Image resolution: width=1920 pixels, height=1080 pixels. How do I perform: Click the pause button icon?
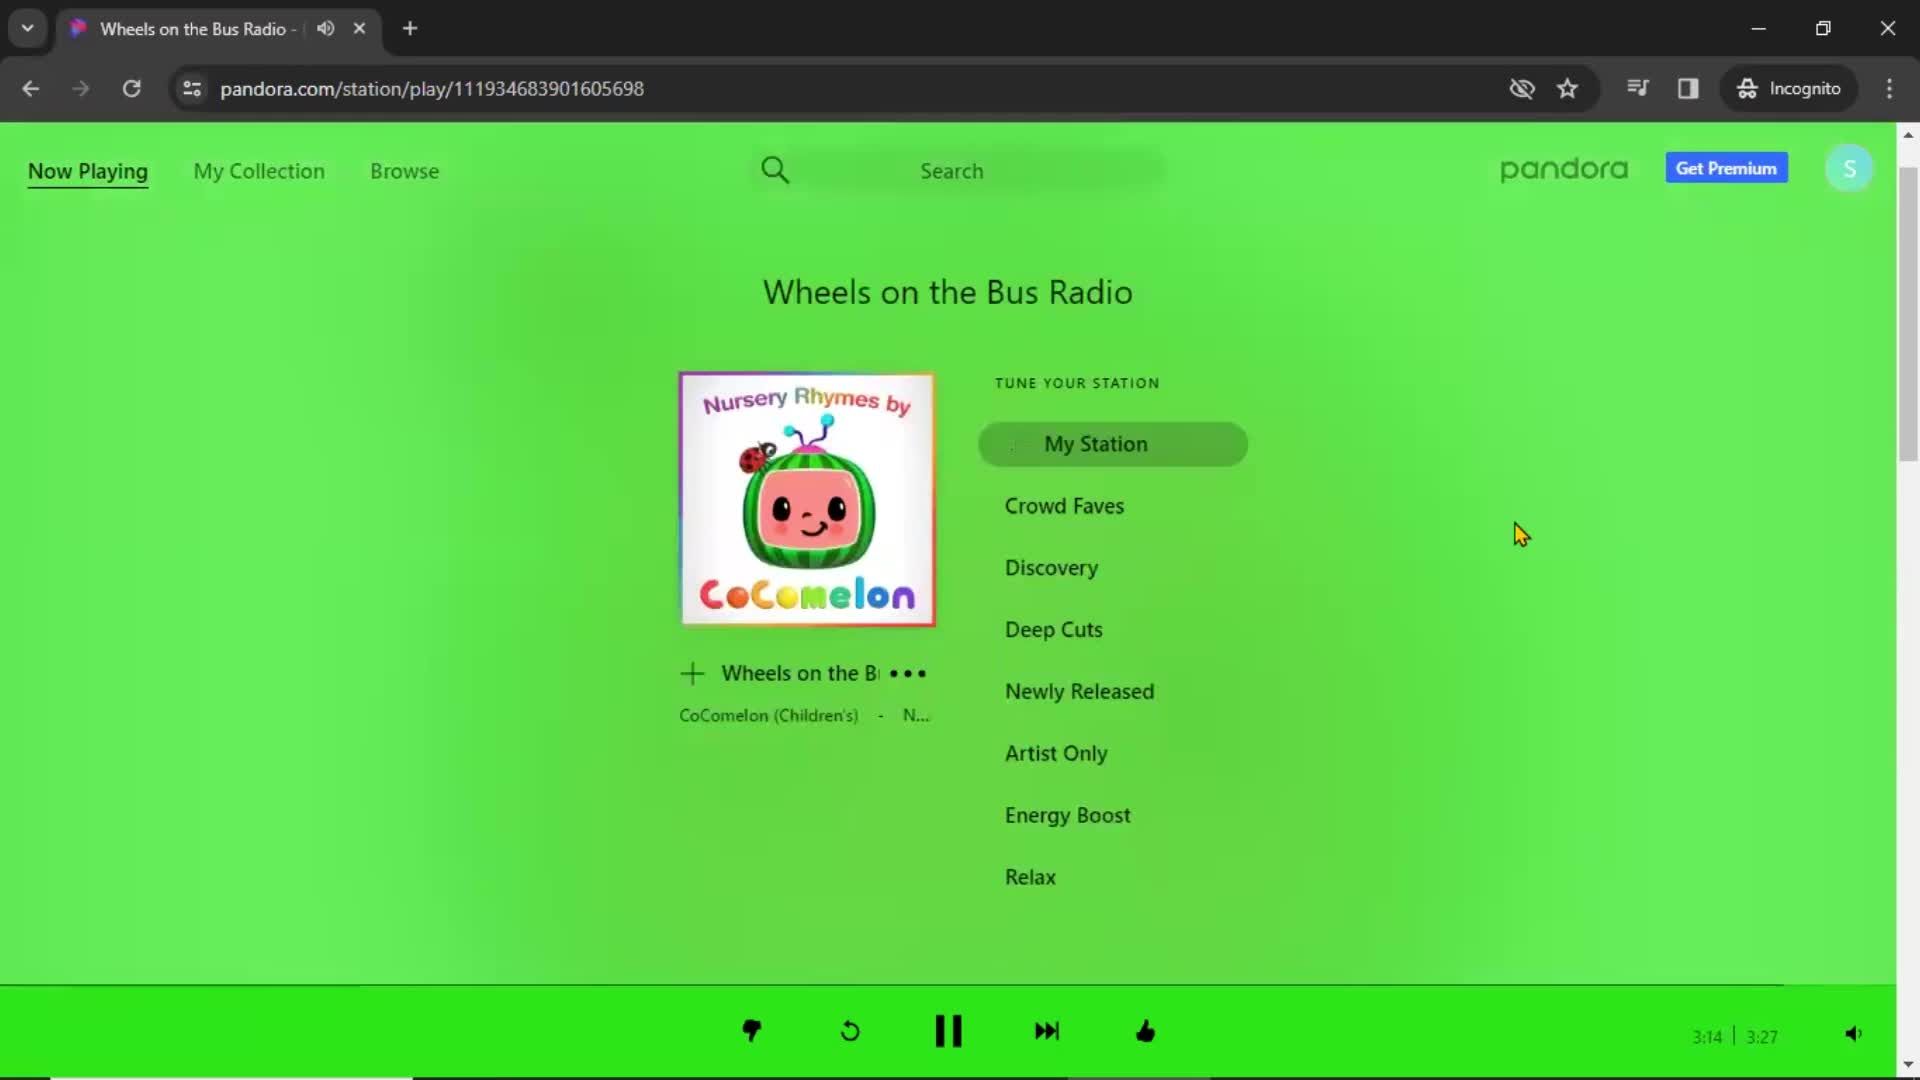947,1031
